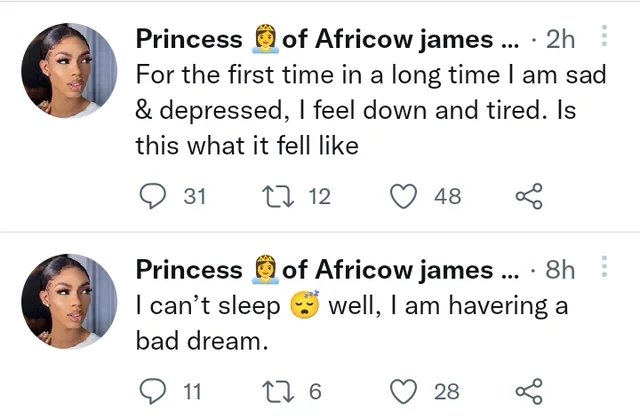Share the tweet posted 2h ago
This screenshot has width=640, height=418.
[529, 196]
